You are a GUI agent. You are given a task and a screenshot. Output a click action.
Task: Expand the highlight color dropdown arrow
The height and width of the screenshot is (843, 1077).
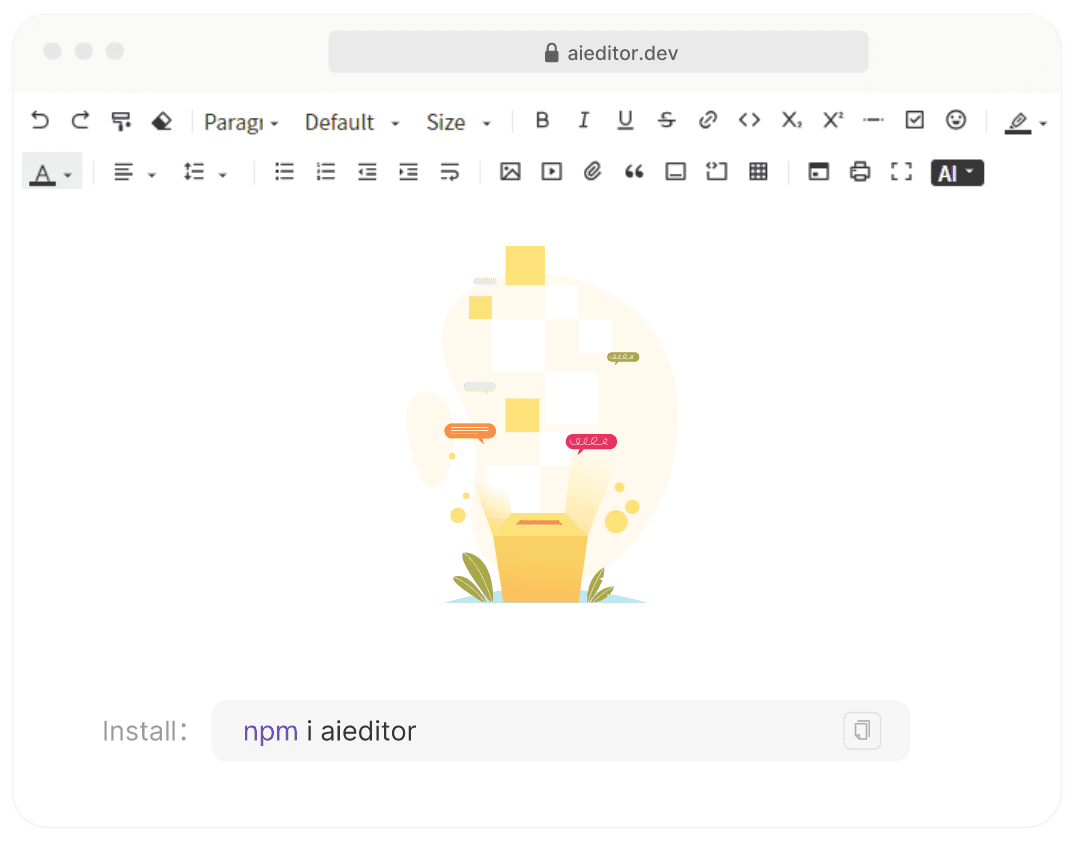1043,124
